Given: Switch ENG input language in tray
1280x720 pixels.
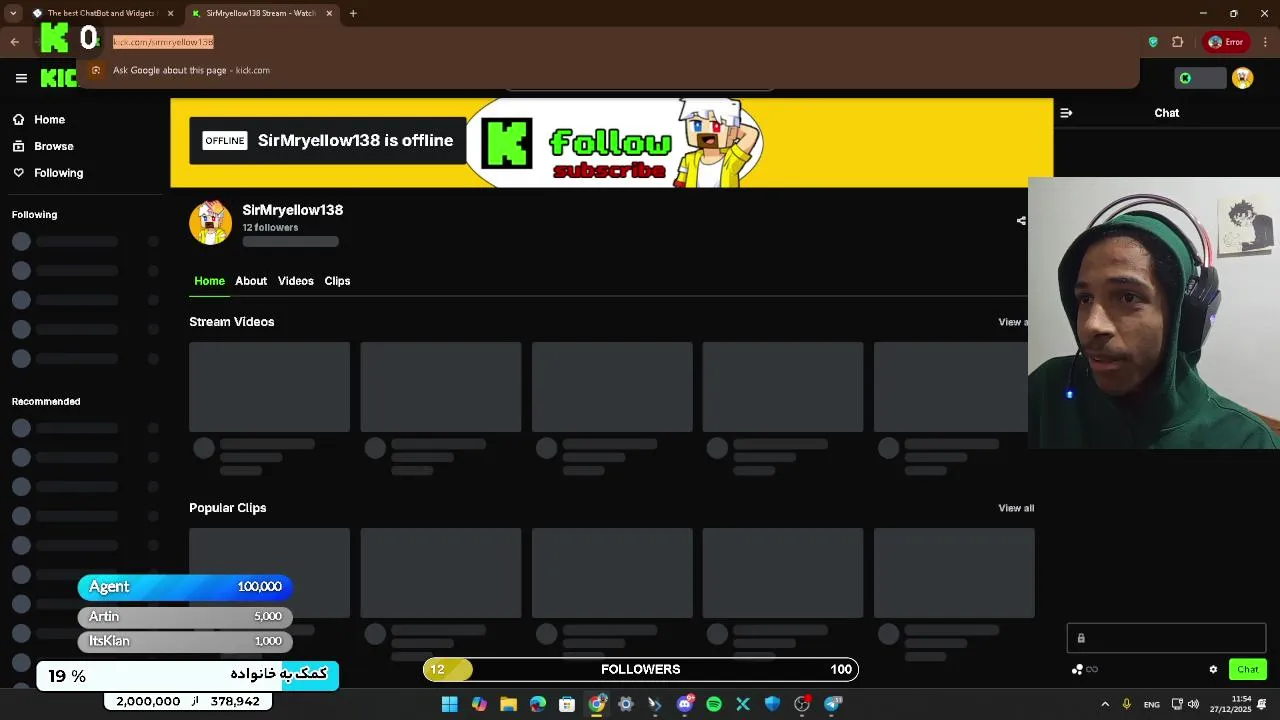Looking at the screenshot, I should pos(1152,704).
